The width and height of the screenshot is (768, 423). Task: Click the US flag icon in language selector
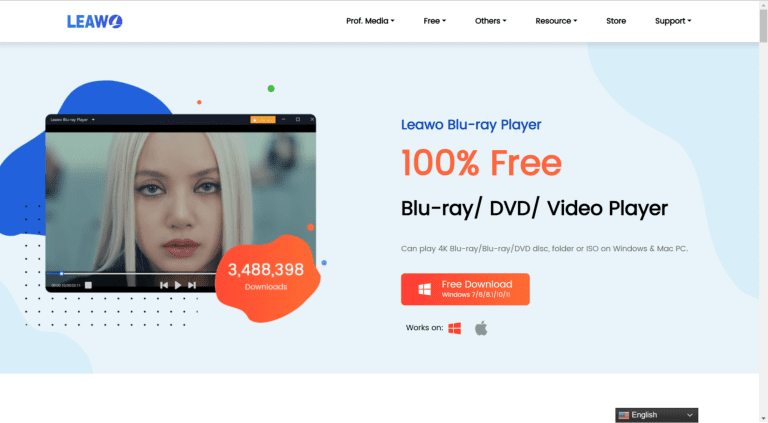click(624, 415)
